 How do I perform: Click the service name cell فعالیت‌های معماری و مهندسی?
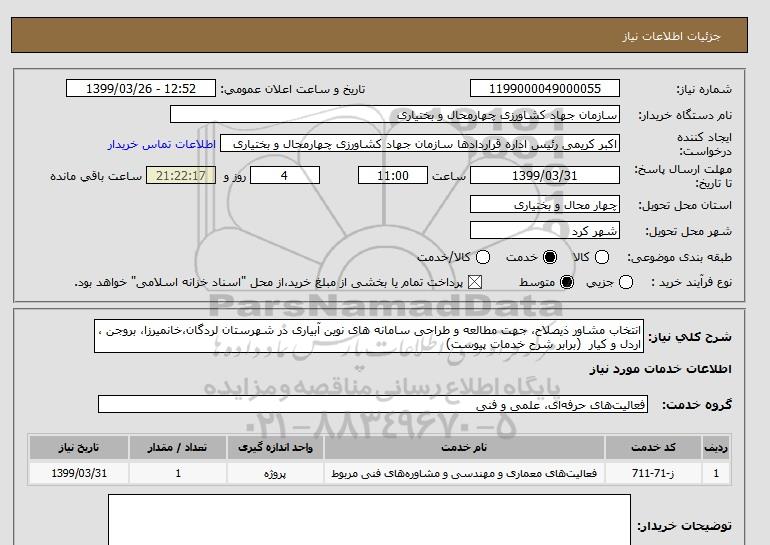(464, 473)
